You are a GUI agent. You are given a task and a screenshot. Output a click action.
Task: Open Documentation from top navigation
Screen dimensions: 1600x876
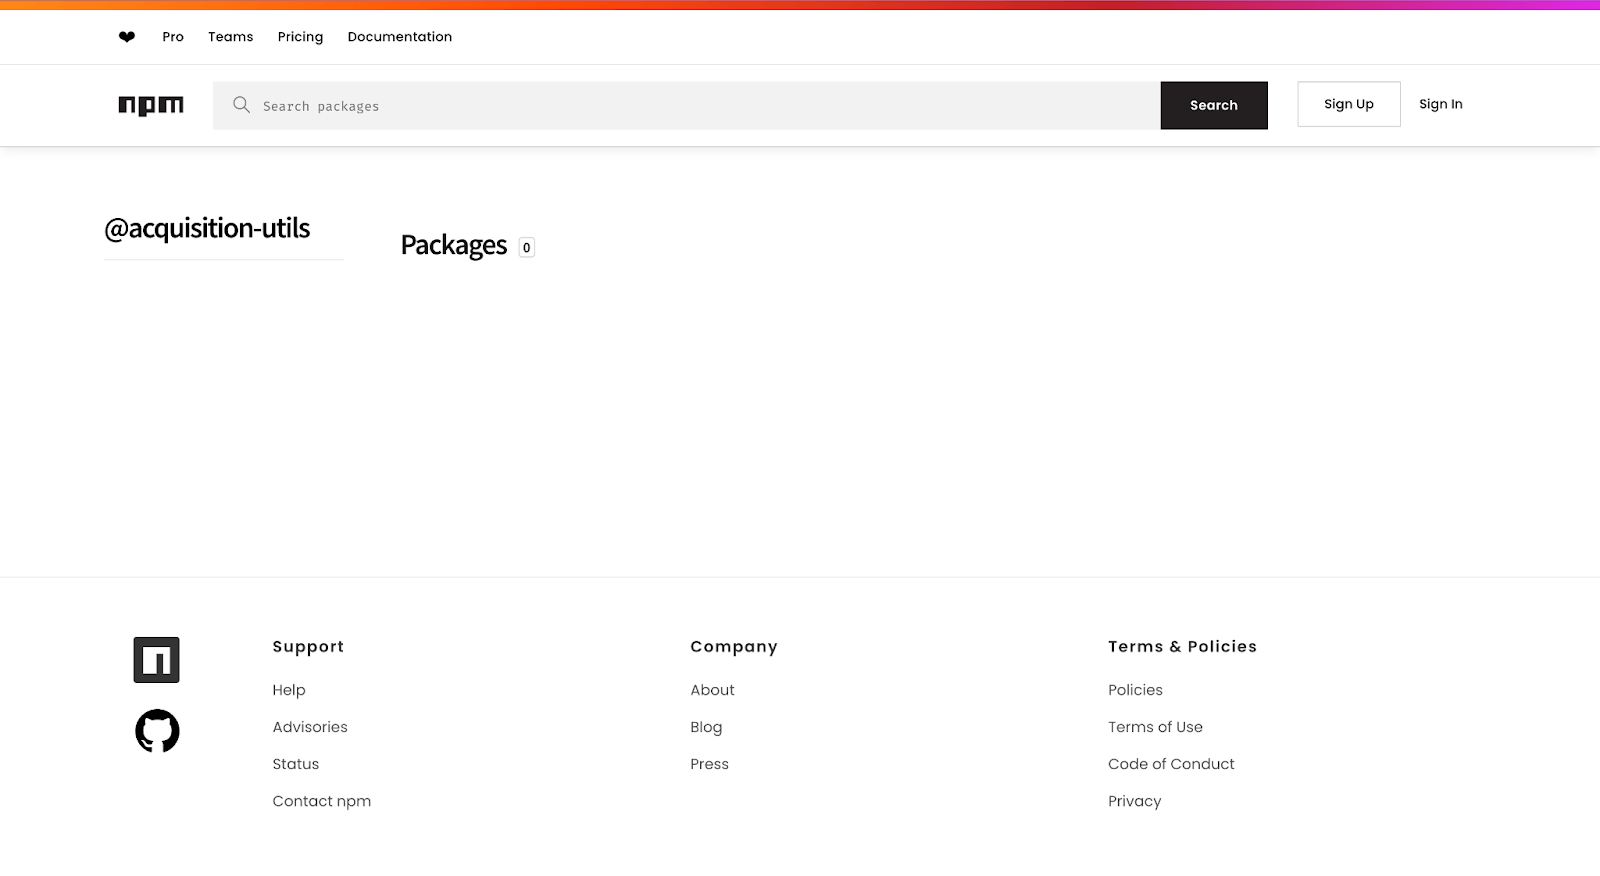(x=400, y=37)
